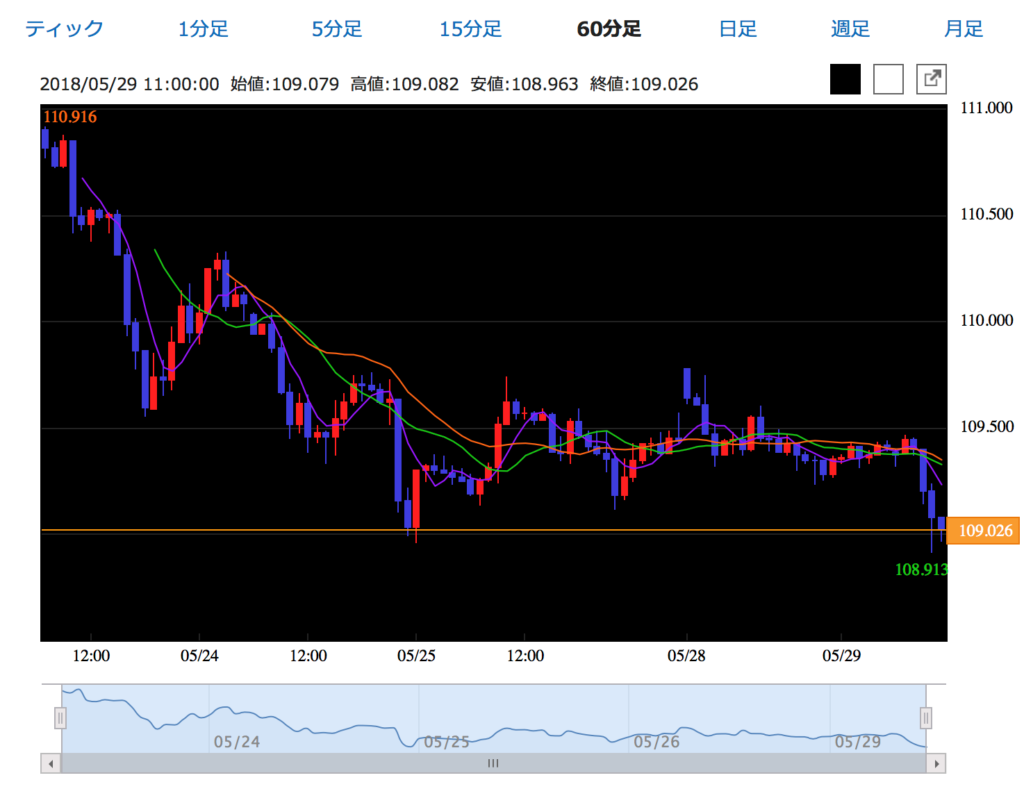Click the 05/24 date label on chart axis
Image resolution: width=1024 pixels, height=789 pixels.
click(x=199, y=656)
